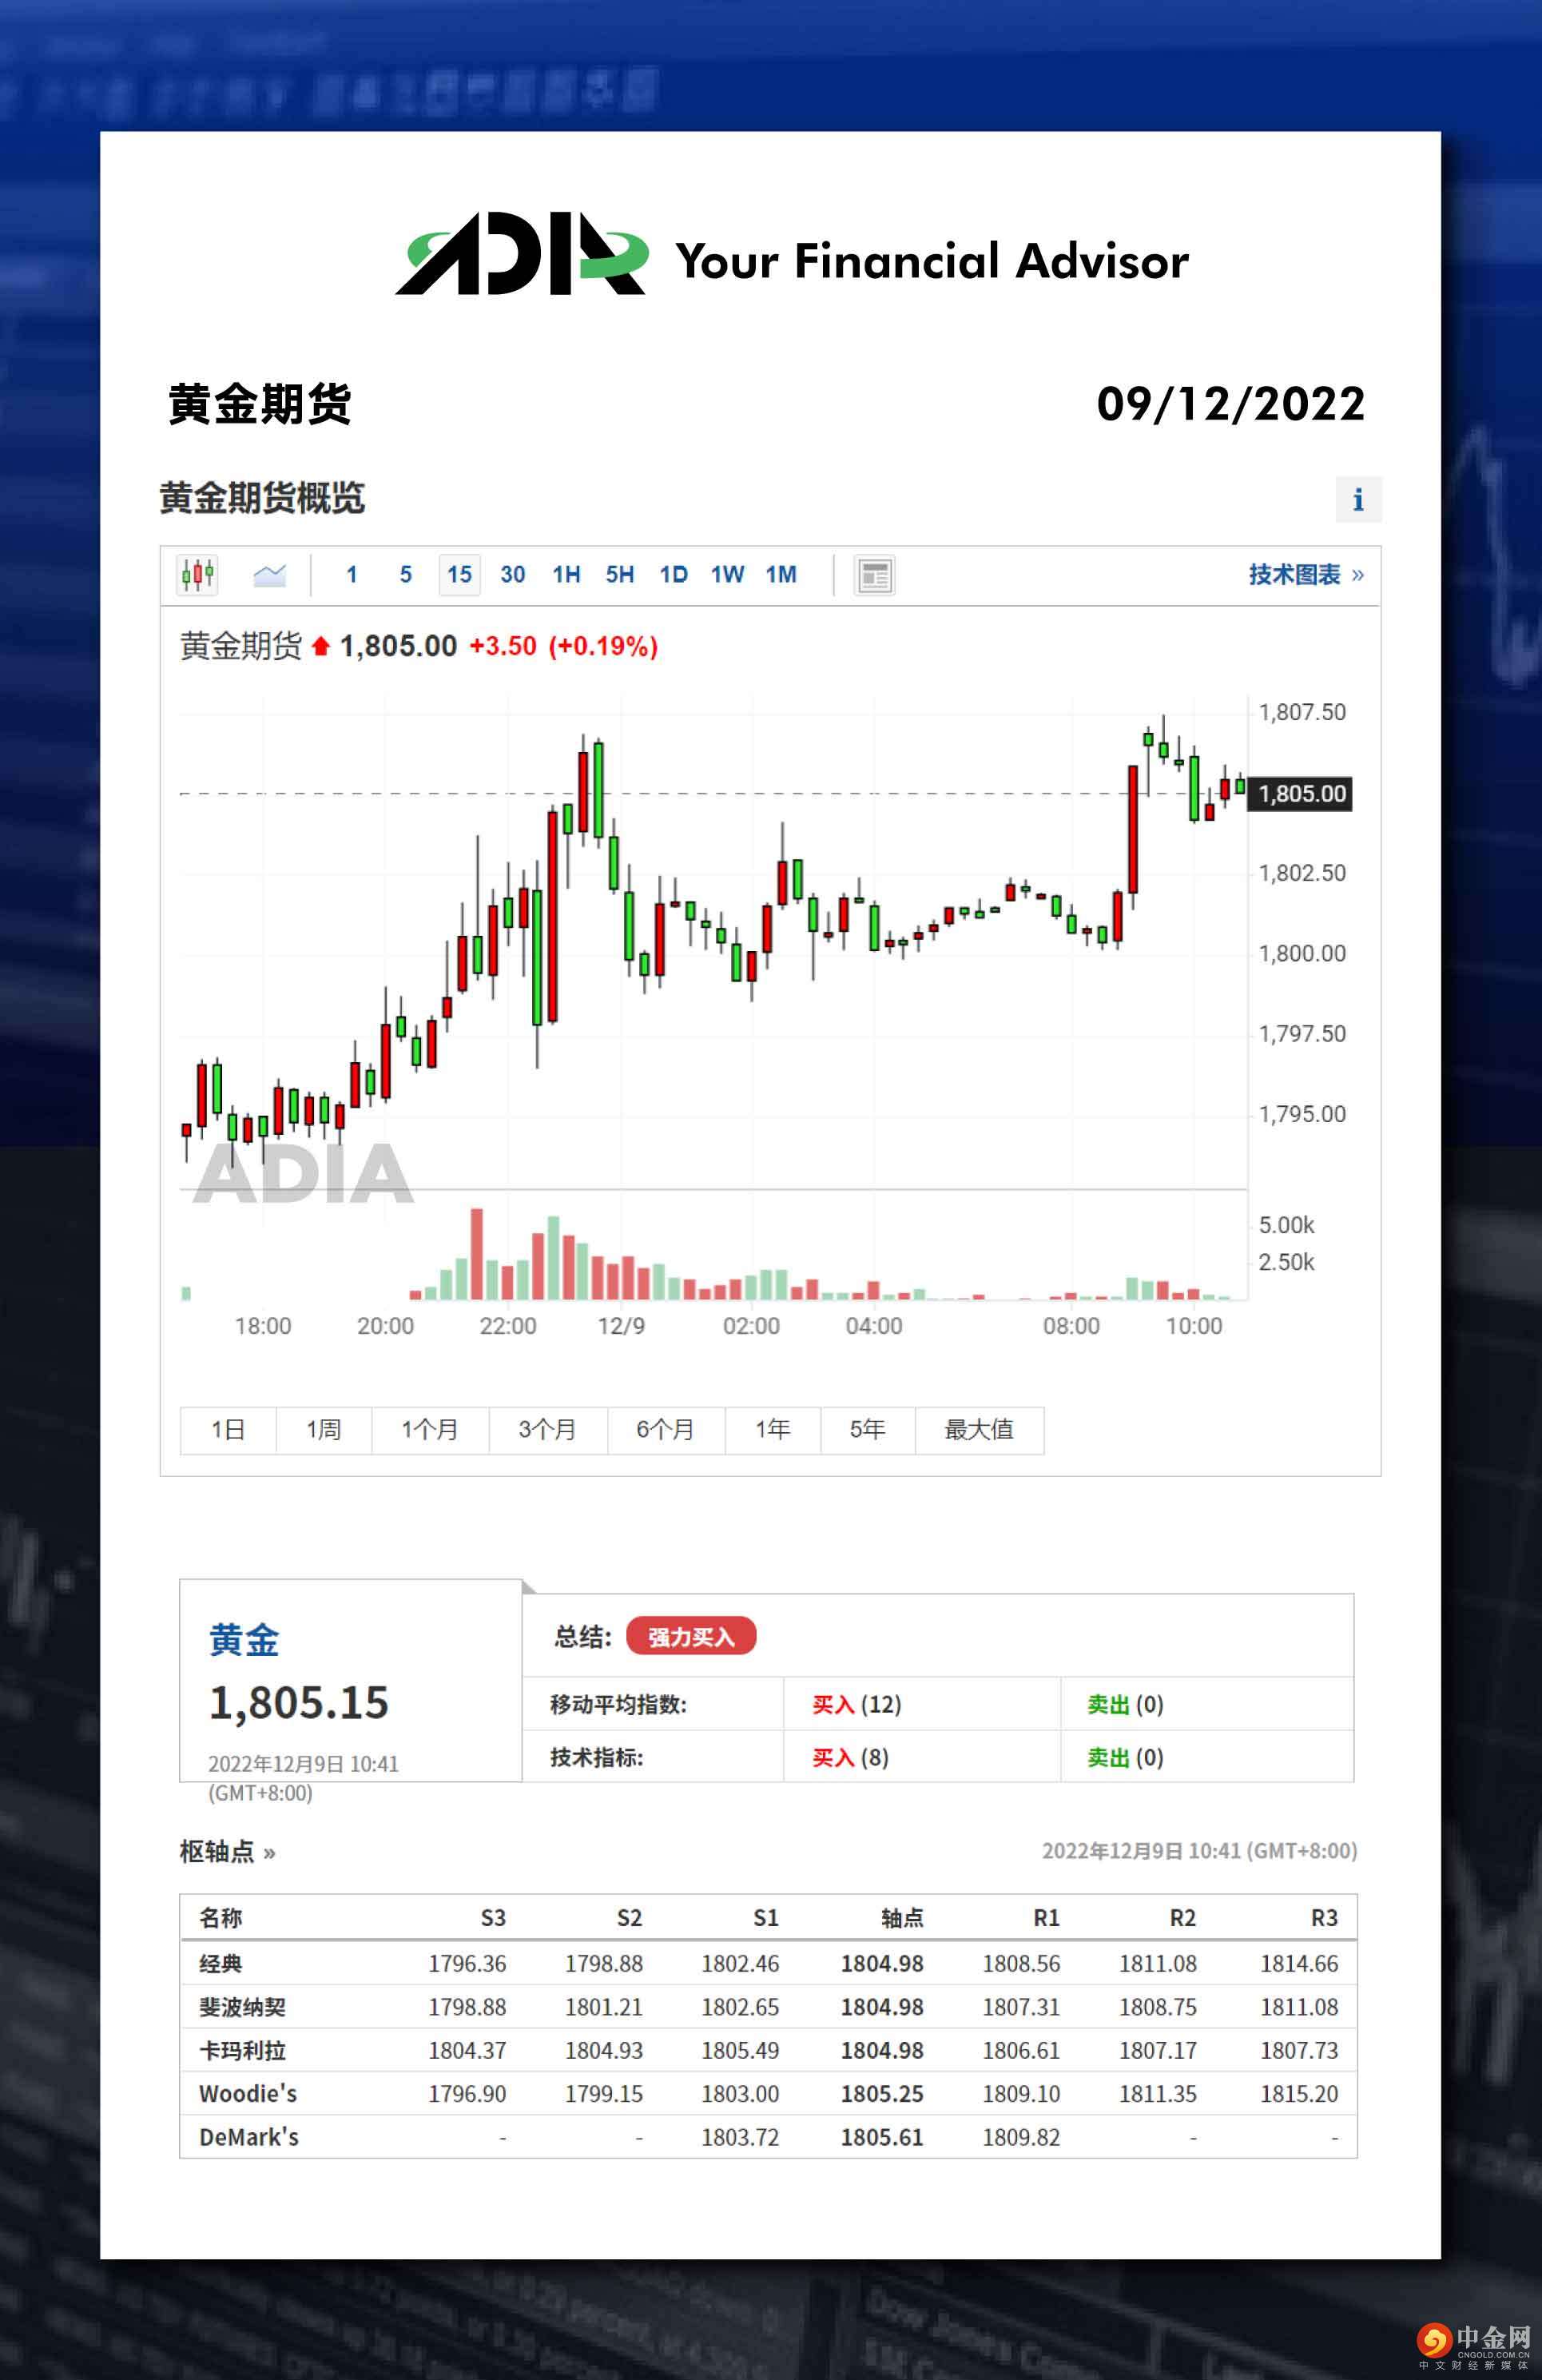Click the news overlay icon in the chart toolbar

875,575
